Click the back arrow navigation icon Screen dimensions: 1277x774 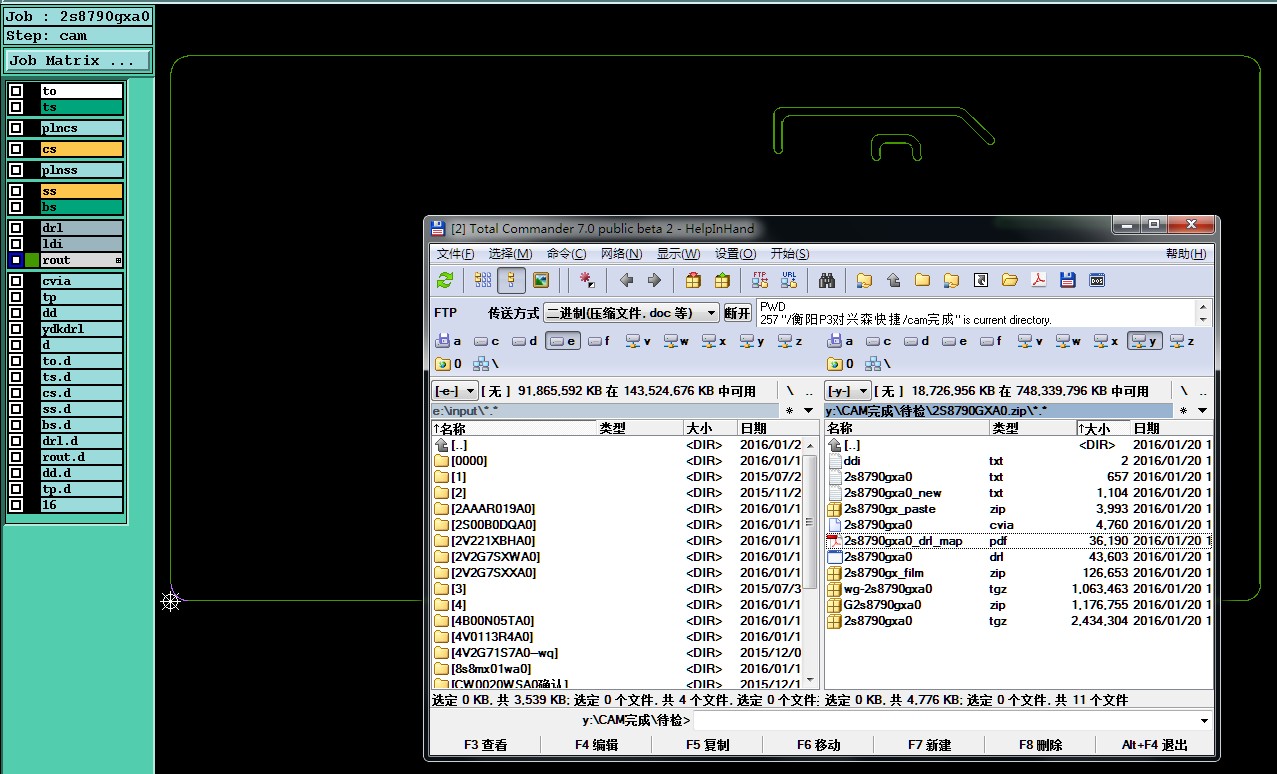(x=626, y=280)
